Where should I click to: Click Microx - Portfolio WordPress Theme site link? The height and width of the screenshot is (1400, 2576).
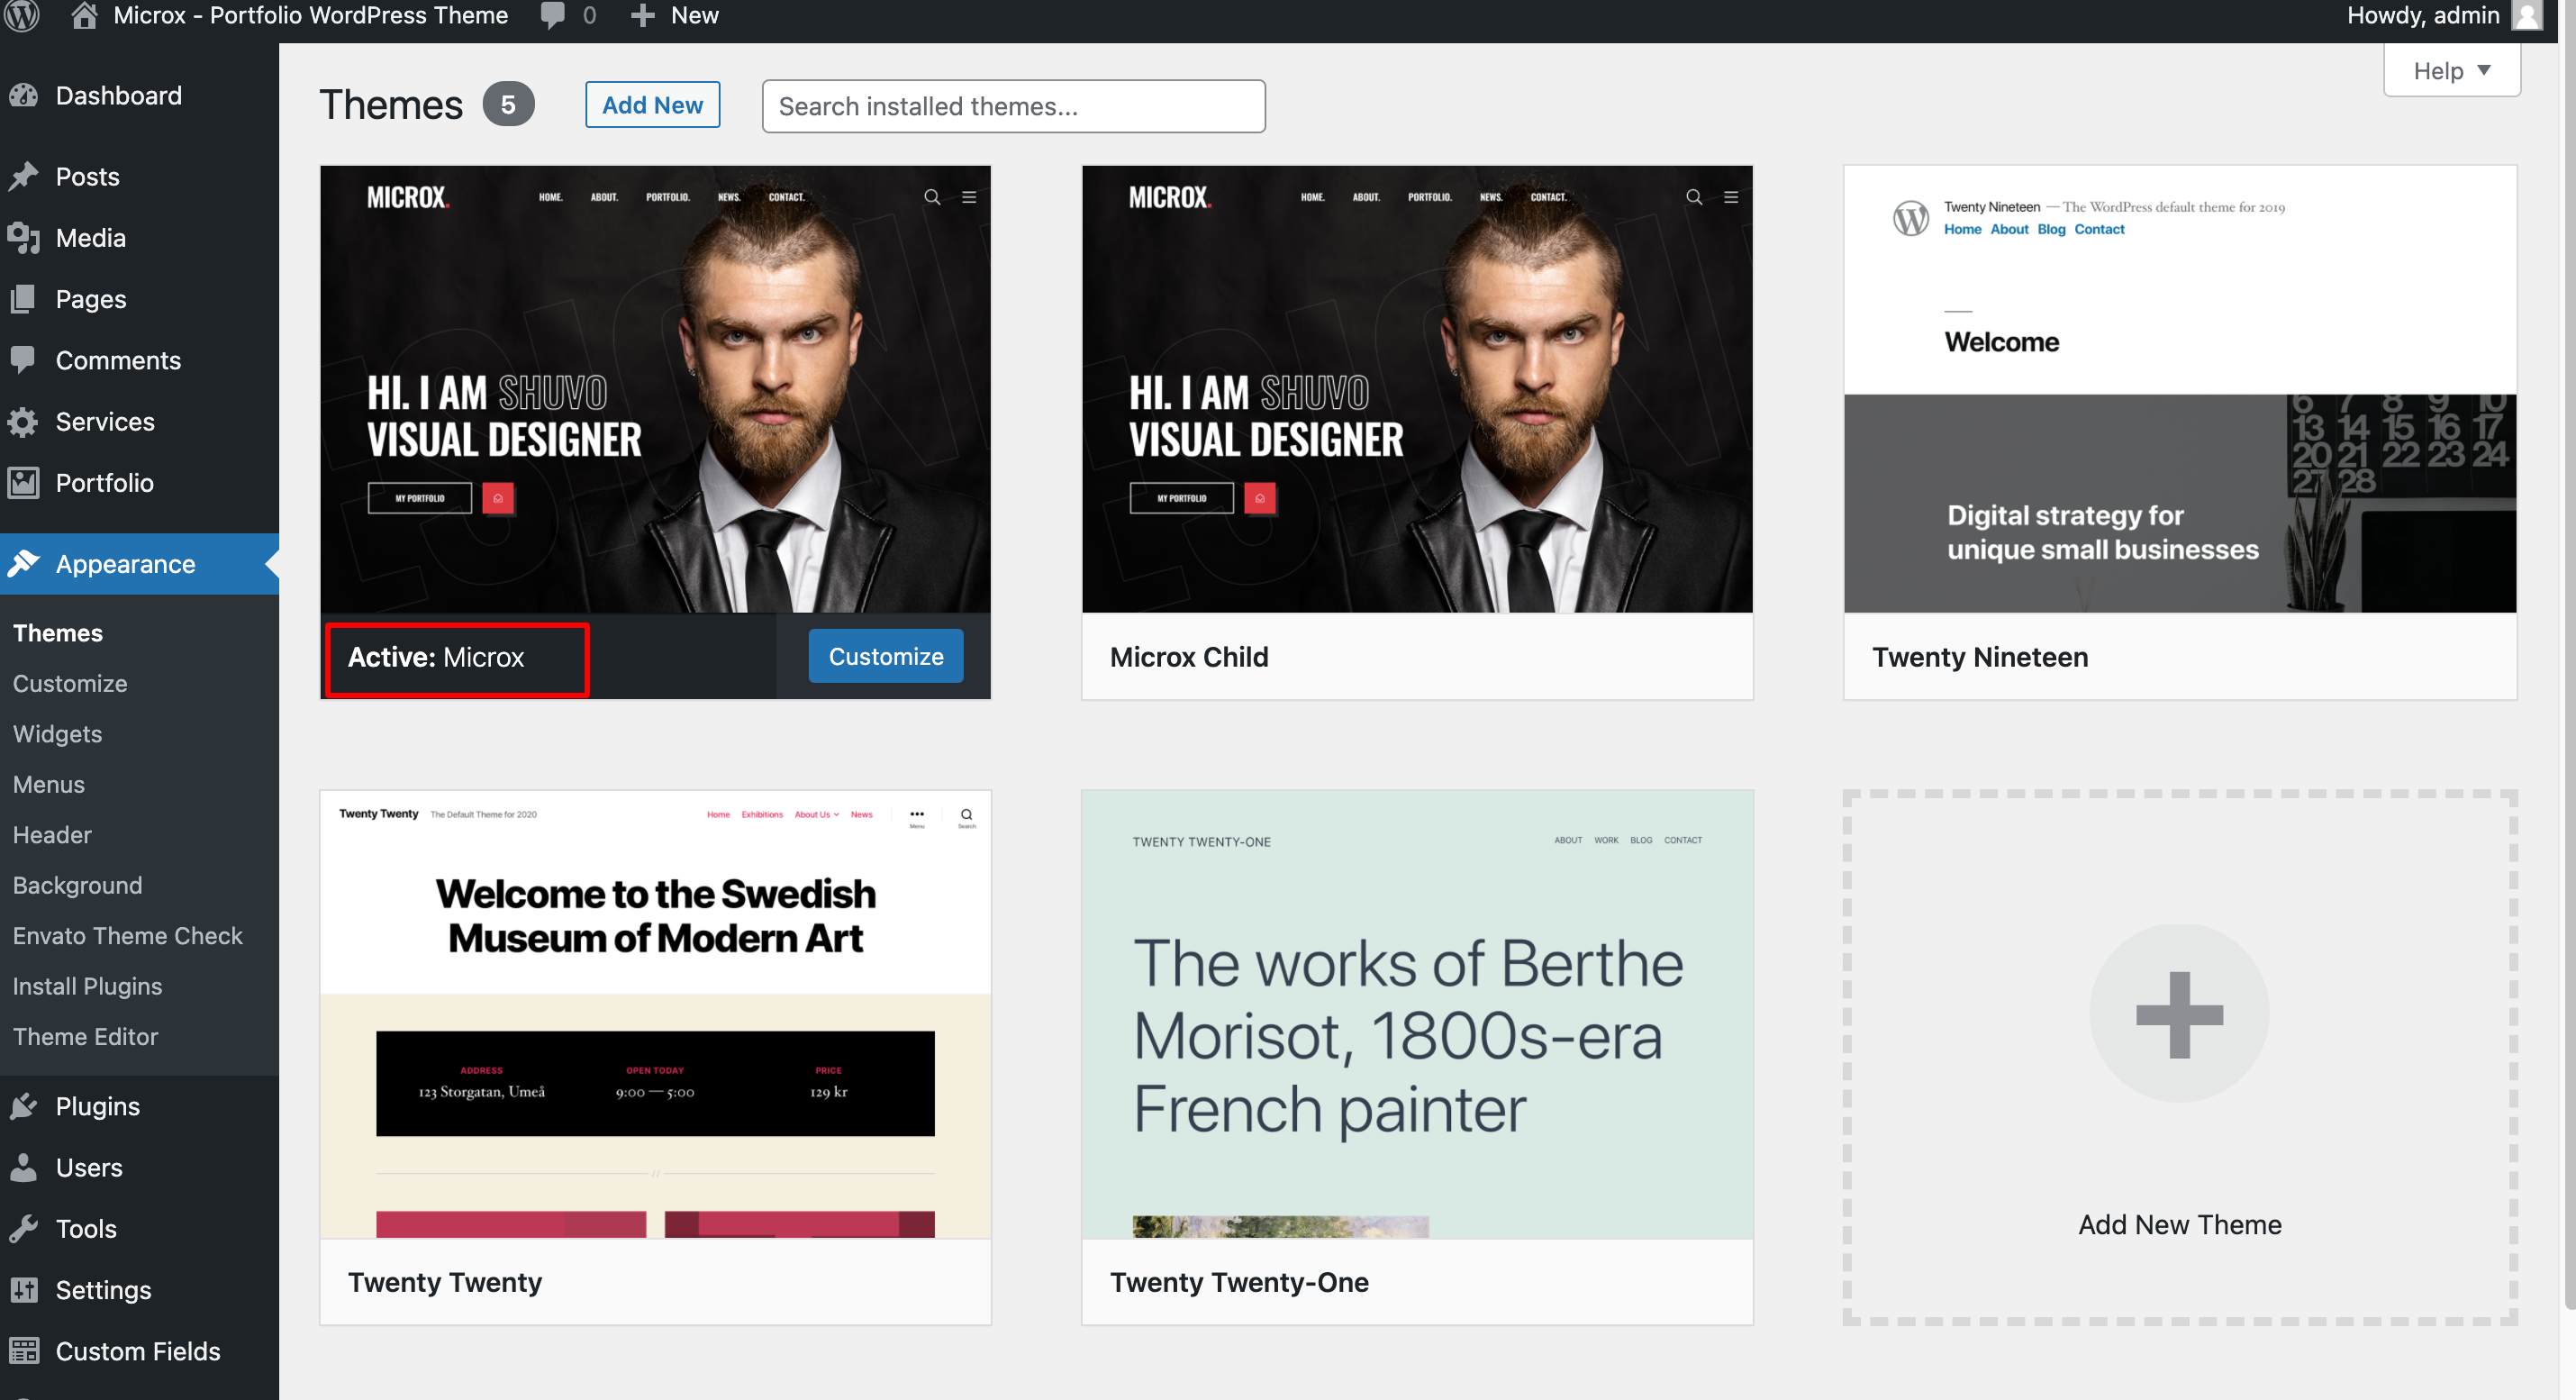311,16
